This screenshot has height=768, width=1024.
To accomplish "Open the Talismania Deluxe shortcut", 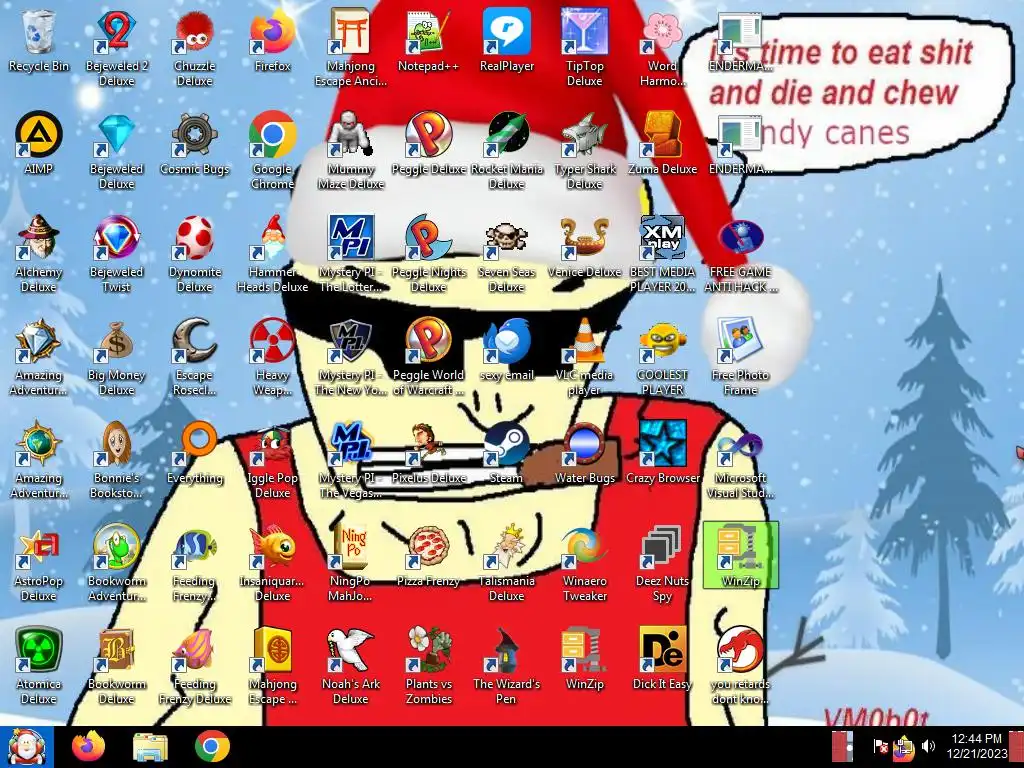I will (507, 564).
